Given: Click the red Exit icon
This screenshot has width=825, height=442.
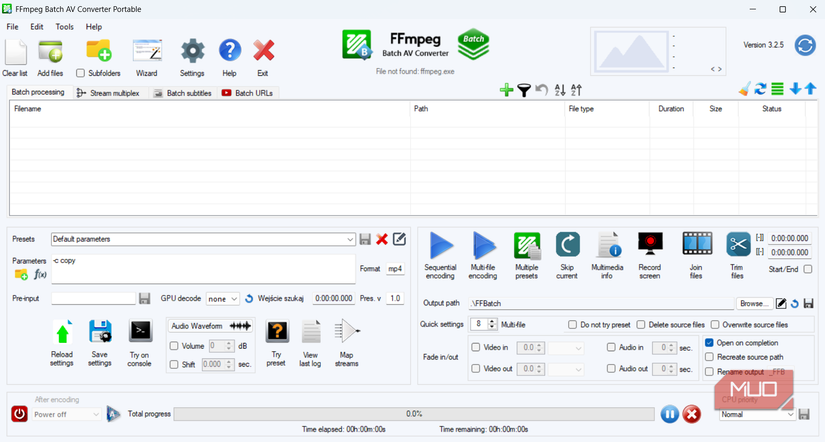Looking at the screenshot, I should click(x=263, y=51).
